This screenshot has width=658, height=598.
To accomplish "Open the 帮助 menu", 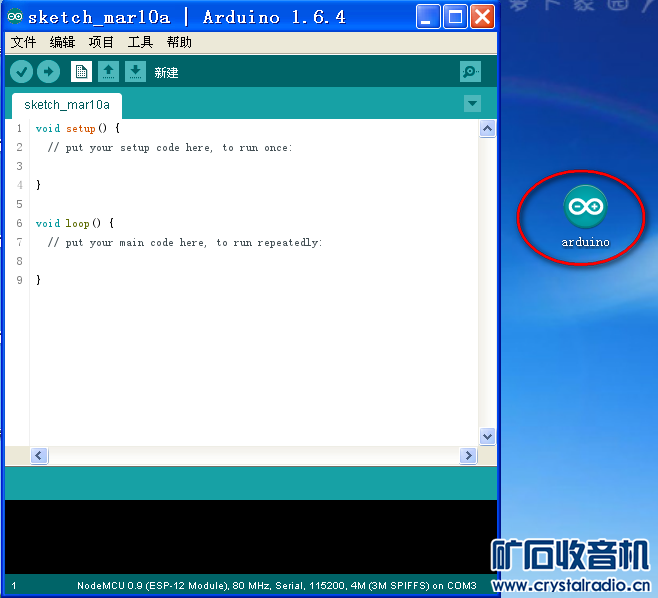I will [179, 42].
